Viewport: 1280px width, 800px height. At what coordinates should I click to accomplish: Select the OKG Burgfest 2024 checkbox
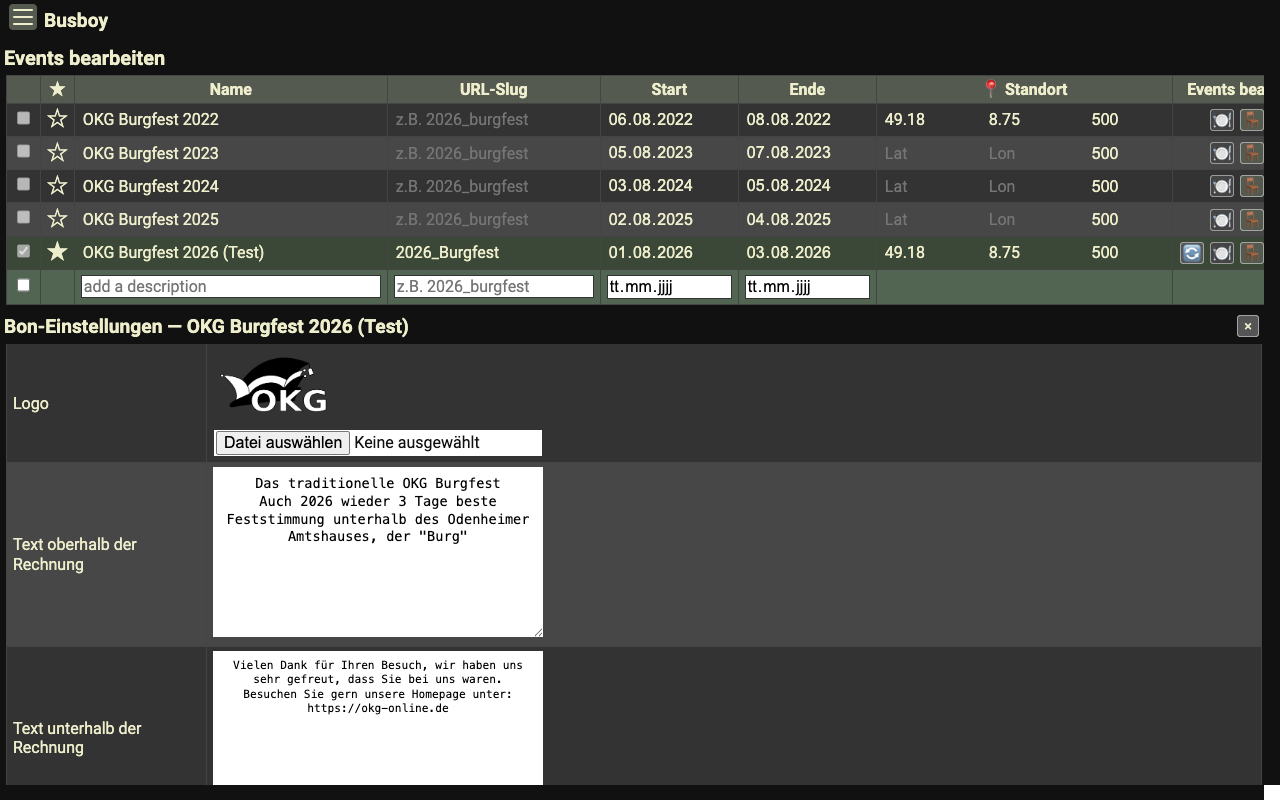click(x=24, y=184)
